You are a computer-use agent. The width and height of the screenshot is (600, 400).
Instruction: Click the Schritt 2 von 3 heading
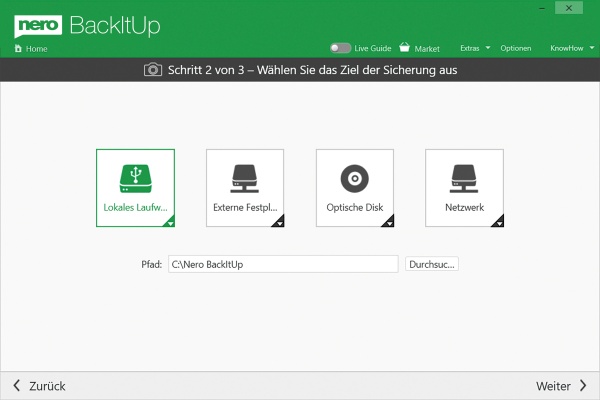313,70
